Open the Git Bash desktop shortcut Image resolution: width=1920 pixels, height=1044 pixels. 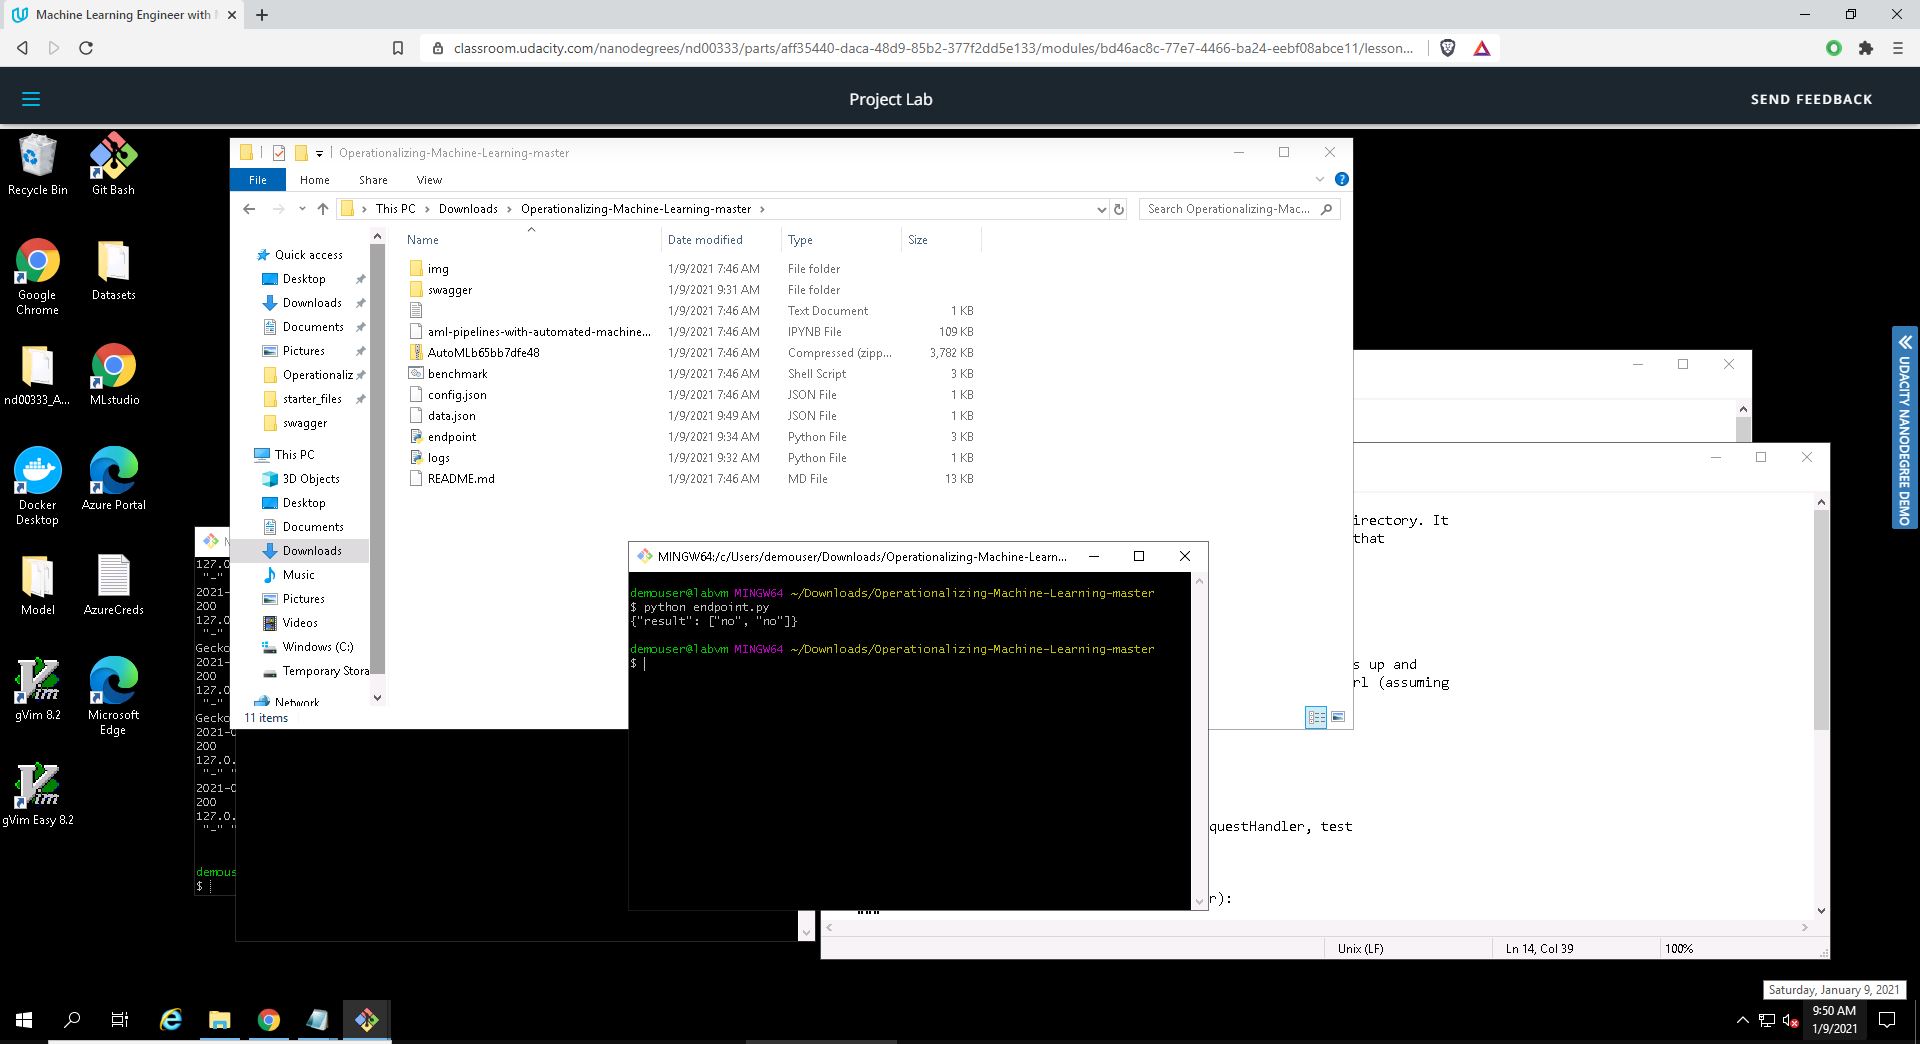click(113, 164)
